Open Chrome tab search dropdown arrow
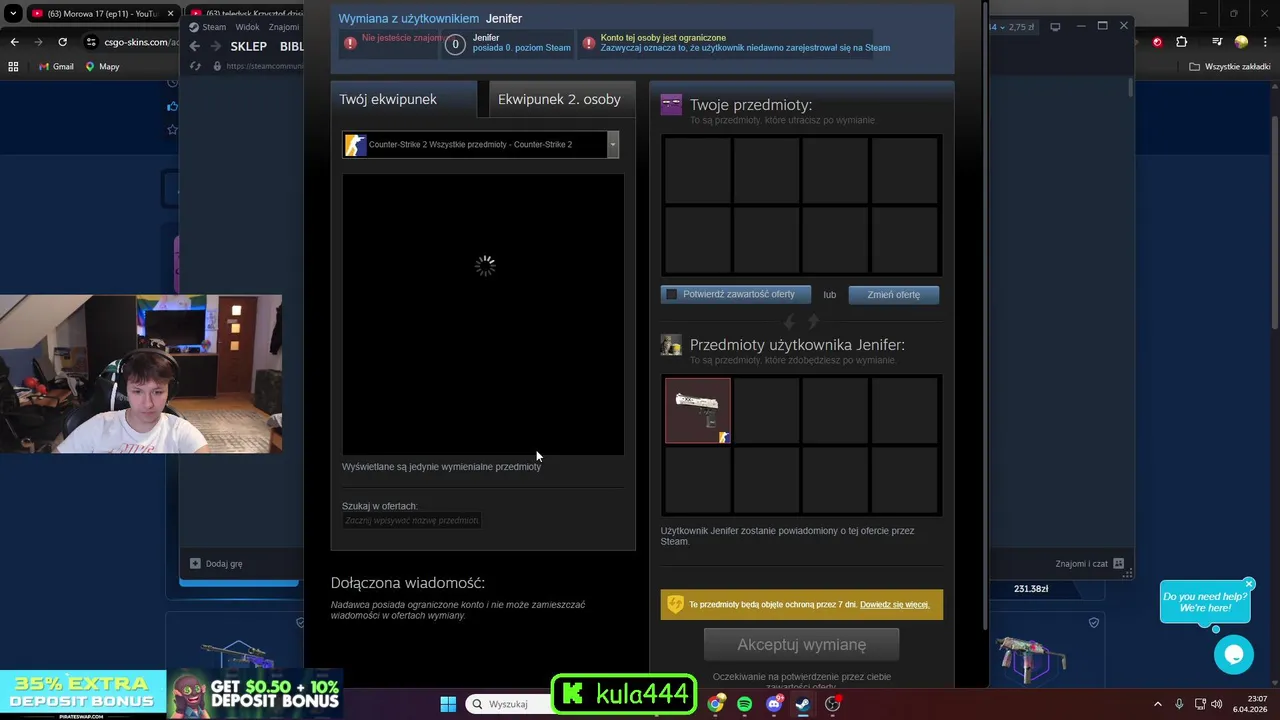1280x720 pixels. click(x=13, y=14)
